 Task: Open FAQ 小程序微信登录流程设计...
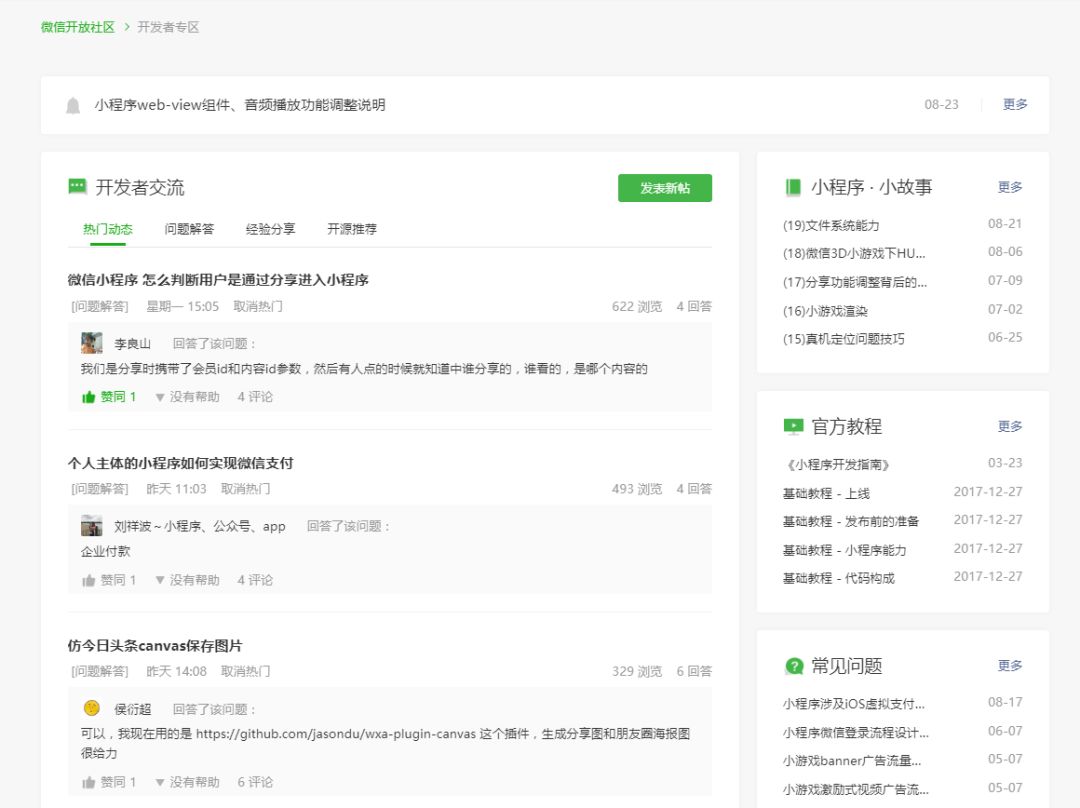pyautogui.click(x=855, y=732)
